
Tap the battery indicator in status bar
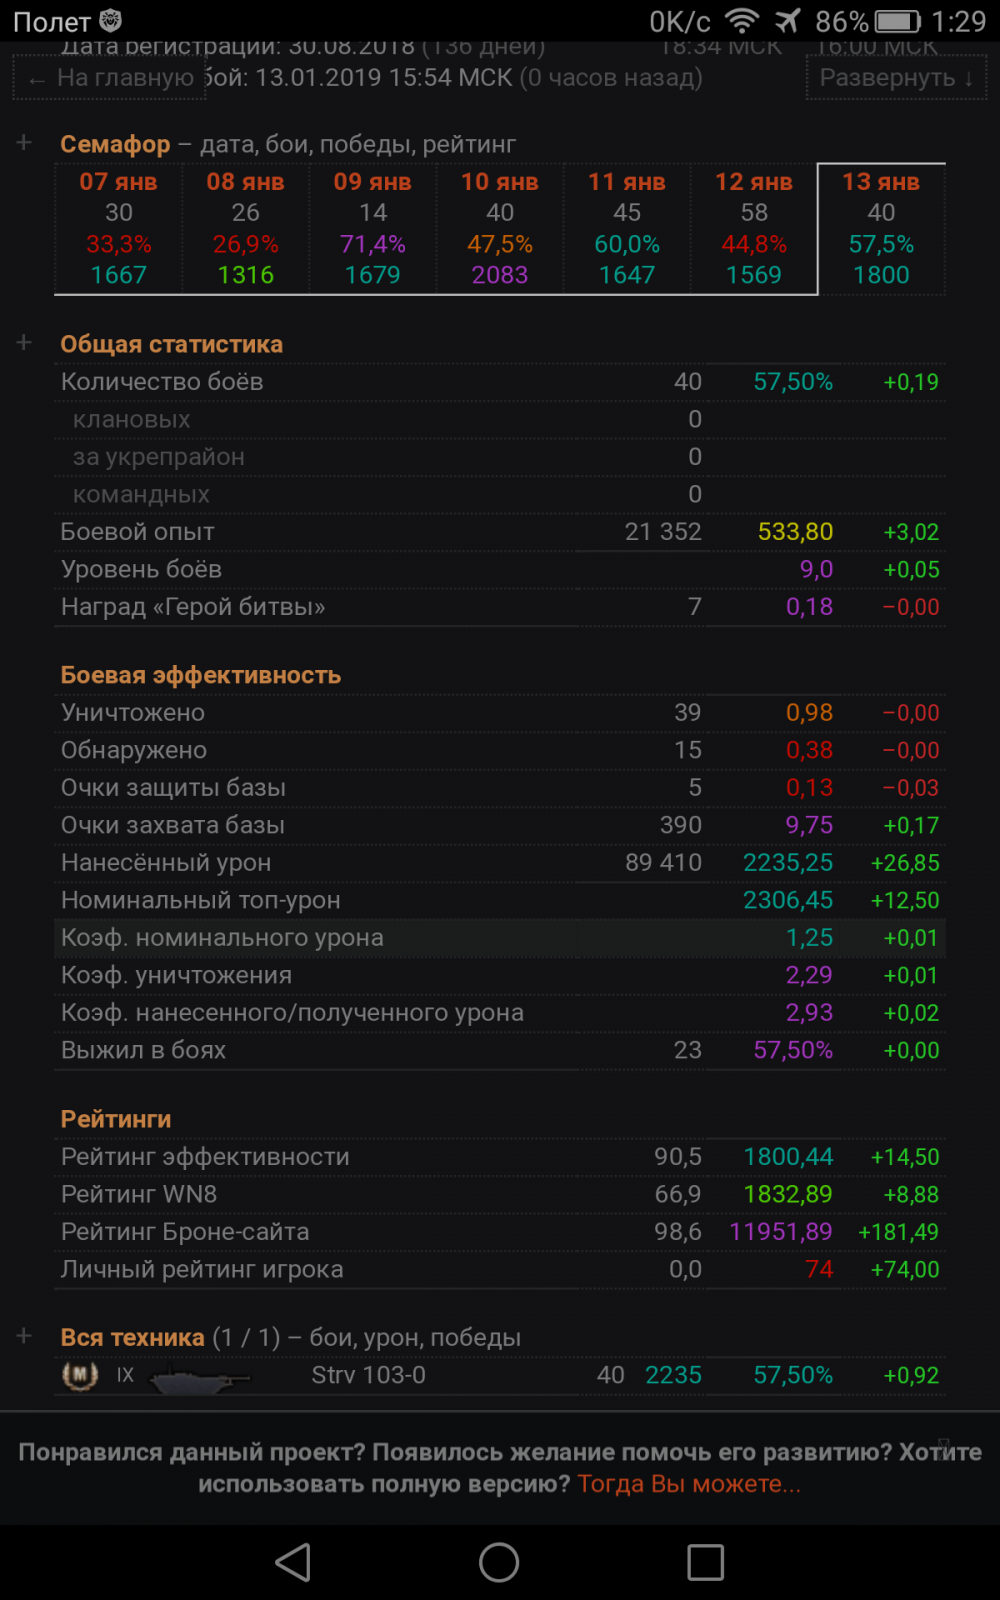[x=897, y=21]
